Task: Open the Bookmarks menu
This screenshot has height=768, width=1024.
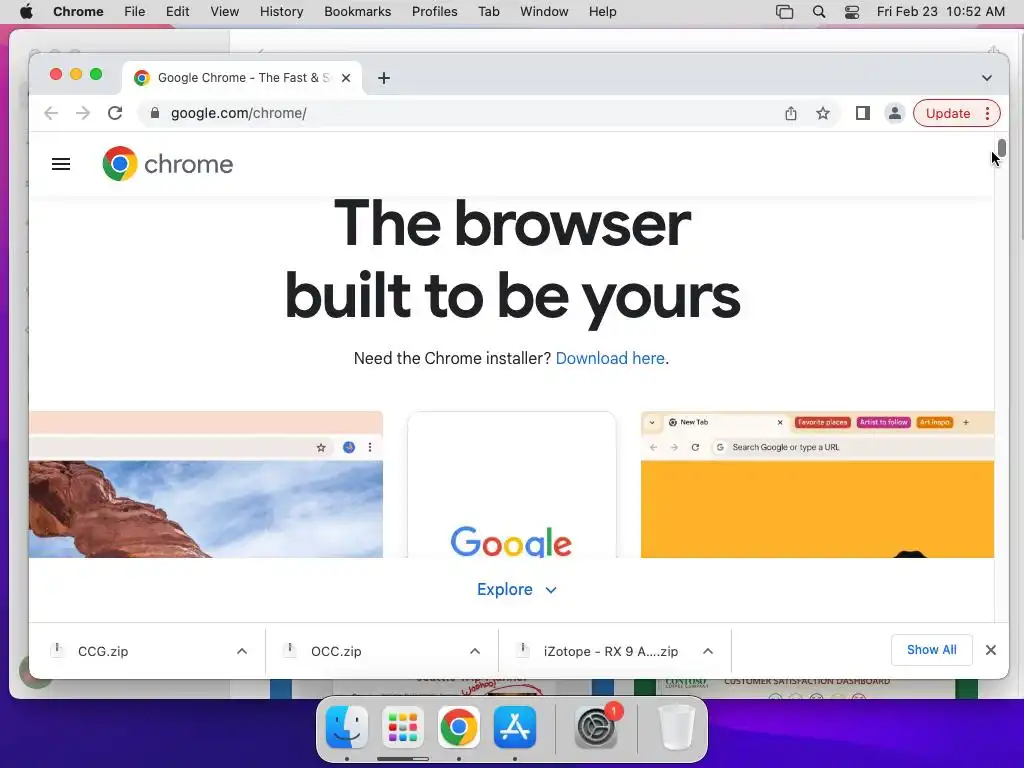Action: pos(358,12)
